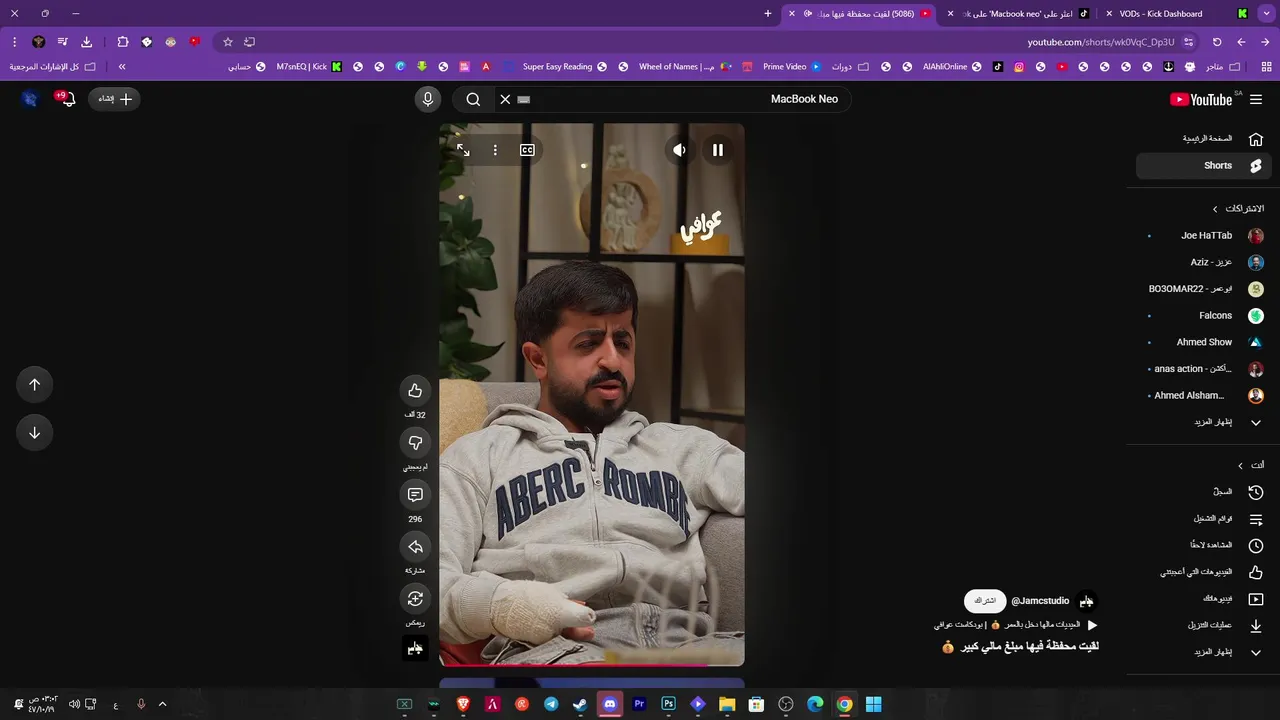
Task: Remix this Short
Action: [415, 598]
